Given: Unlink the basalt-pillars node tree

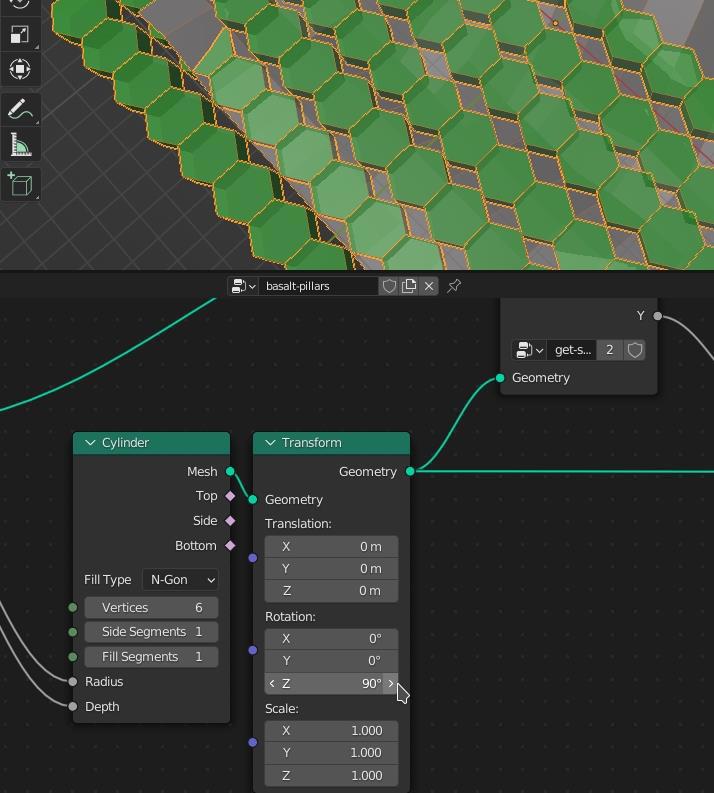Looking at the screenshot, I should (429, 286).
